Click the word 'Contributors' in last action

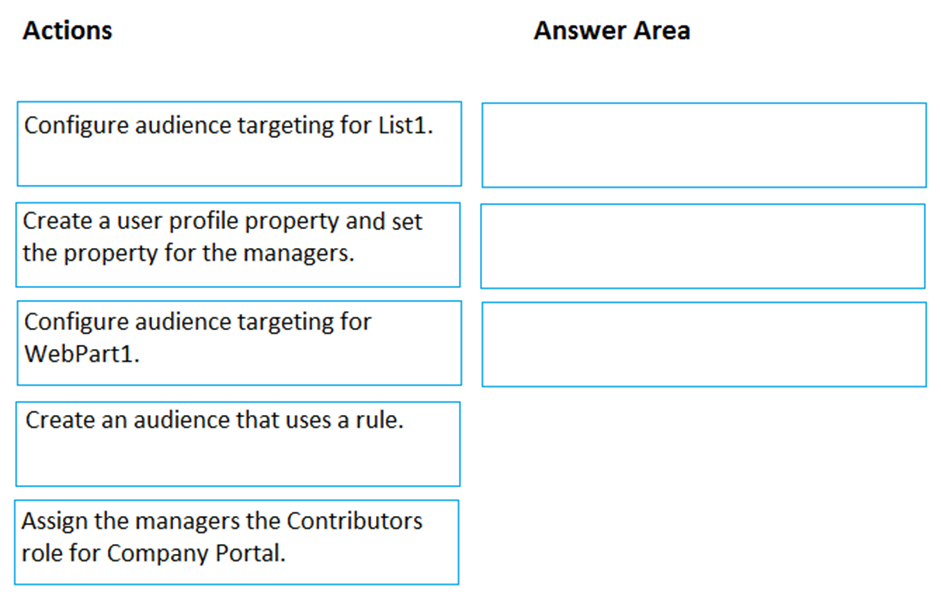point(354,521)
